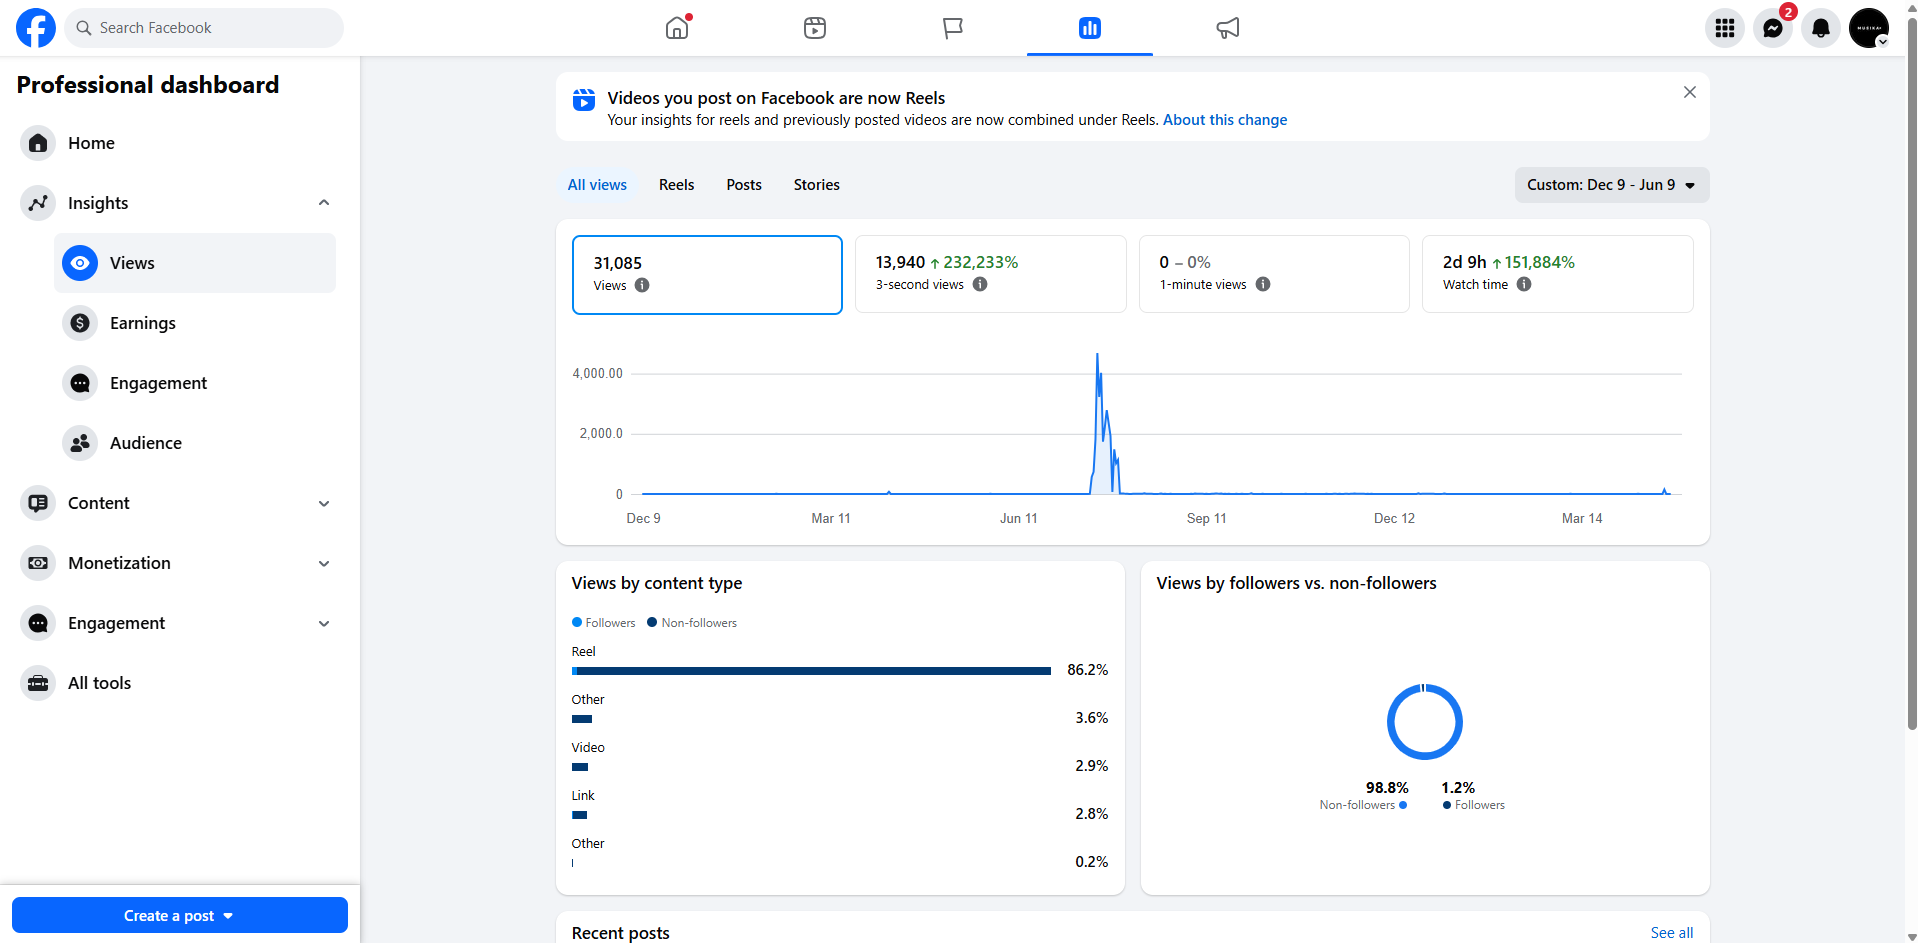This screenshot has height=943, width=1918.
Task: Select the 31,085 Views metric card
Action: click(x=707, y=274)
